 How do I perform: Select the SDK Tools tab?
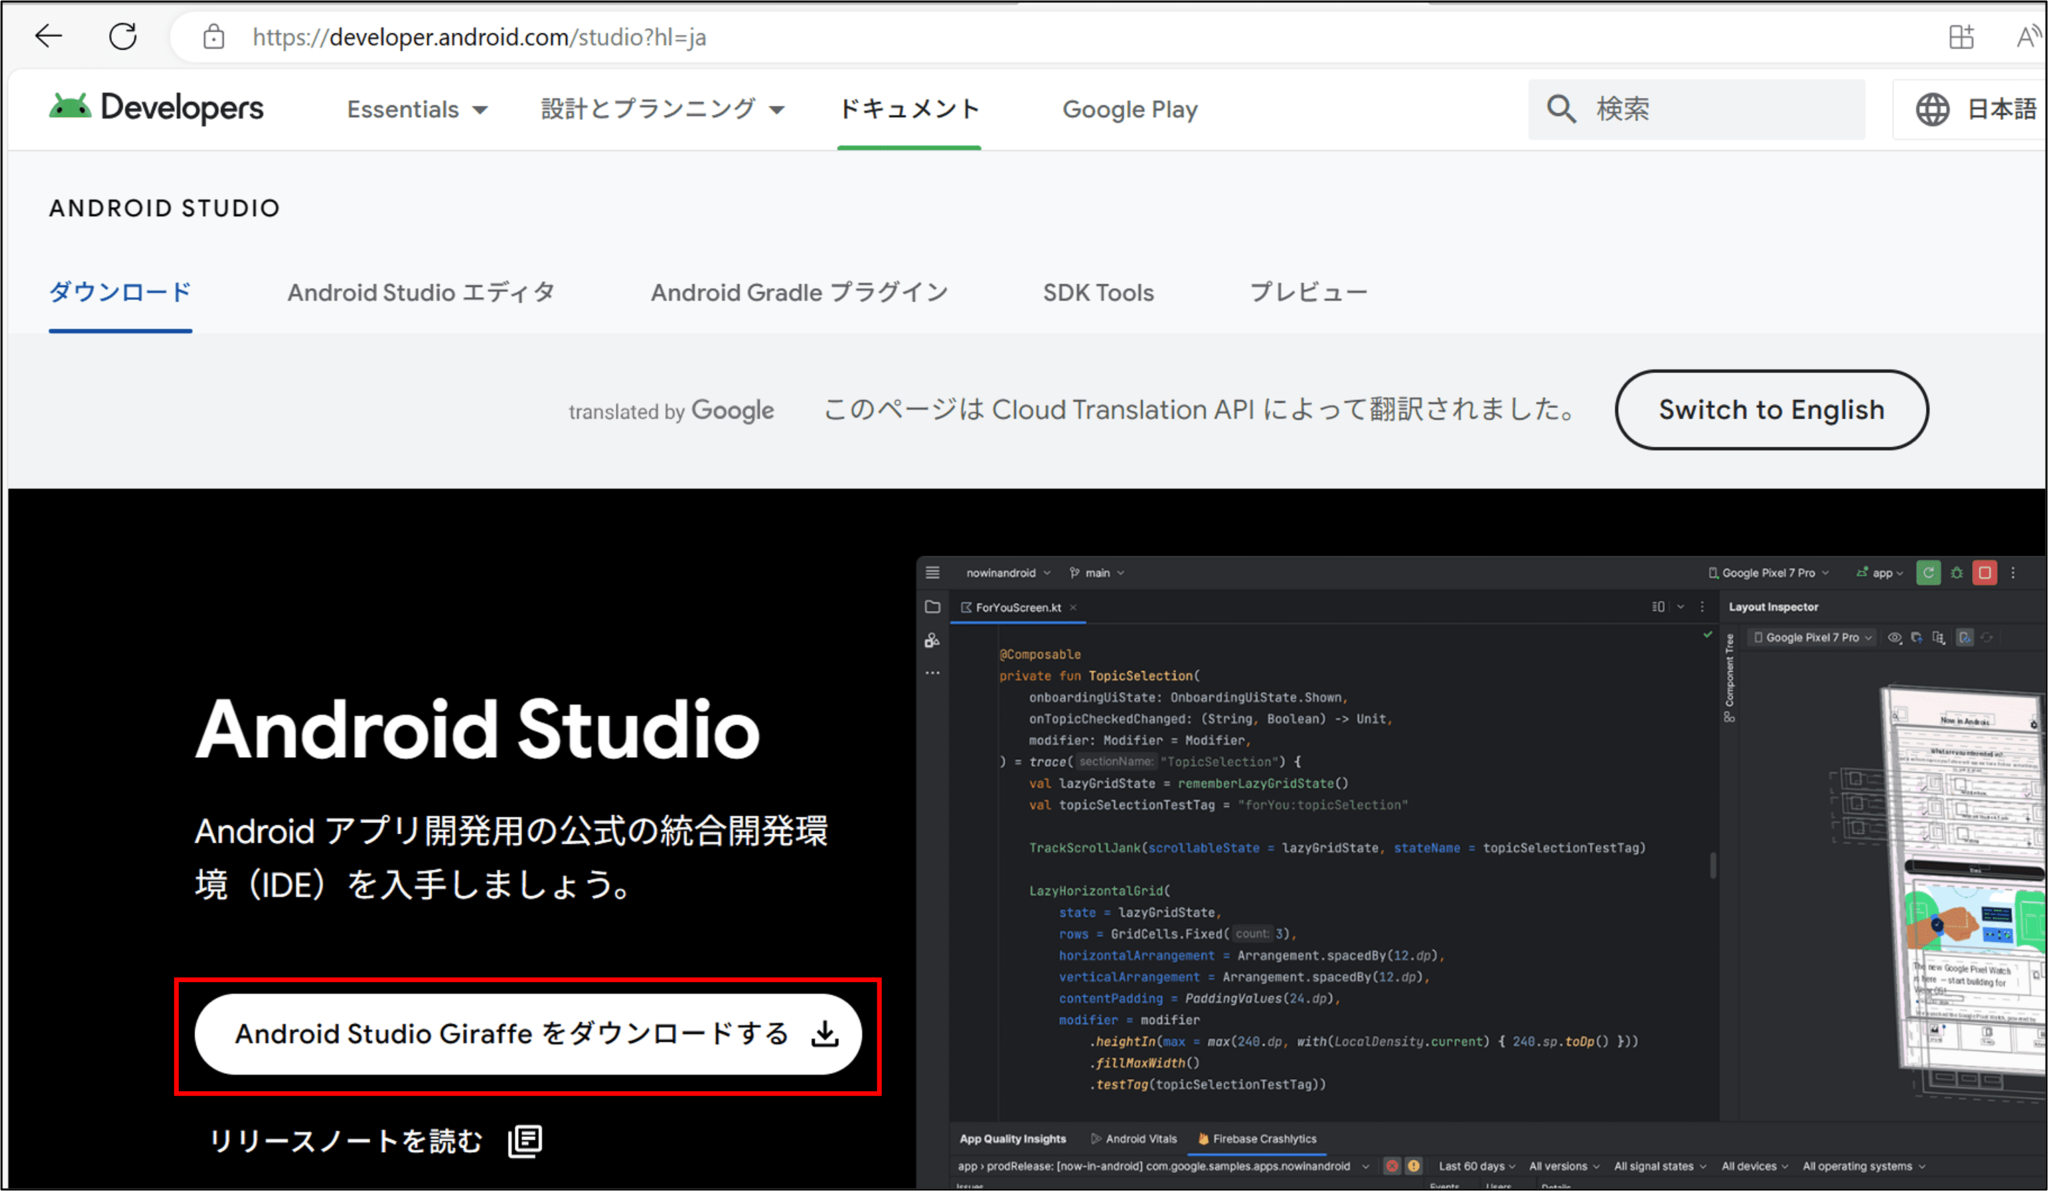pos(1098,292)
